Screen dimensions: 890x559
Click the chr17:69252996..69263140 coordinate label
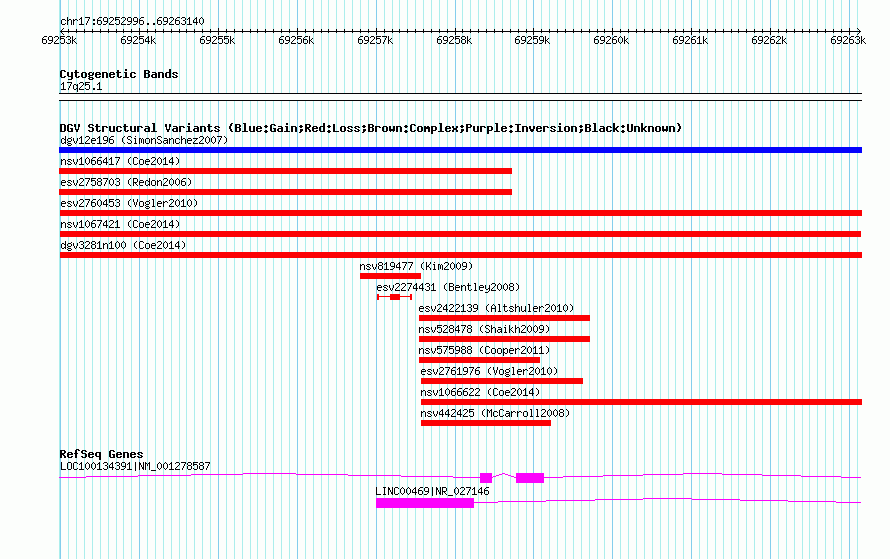pos(132,21)
